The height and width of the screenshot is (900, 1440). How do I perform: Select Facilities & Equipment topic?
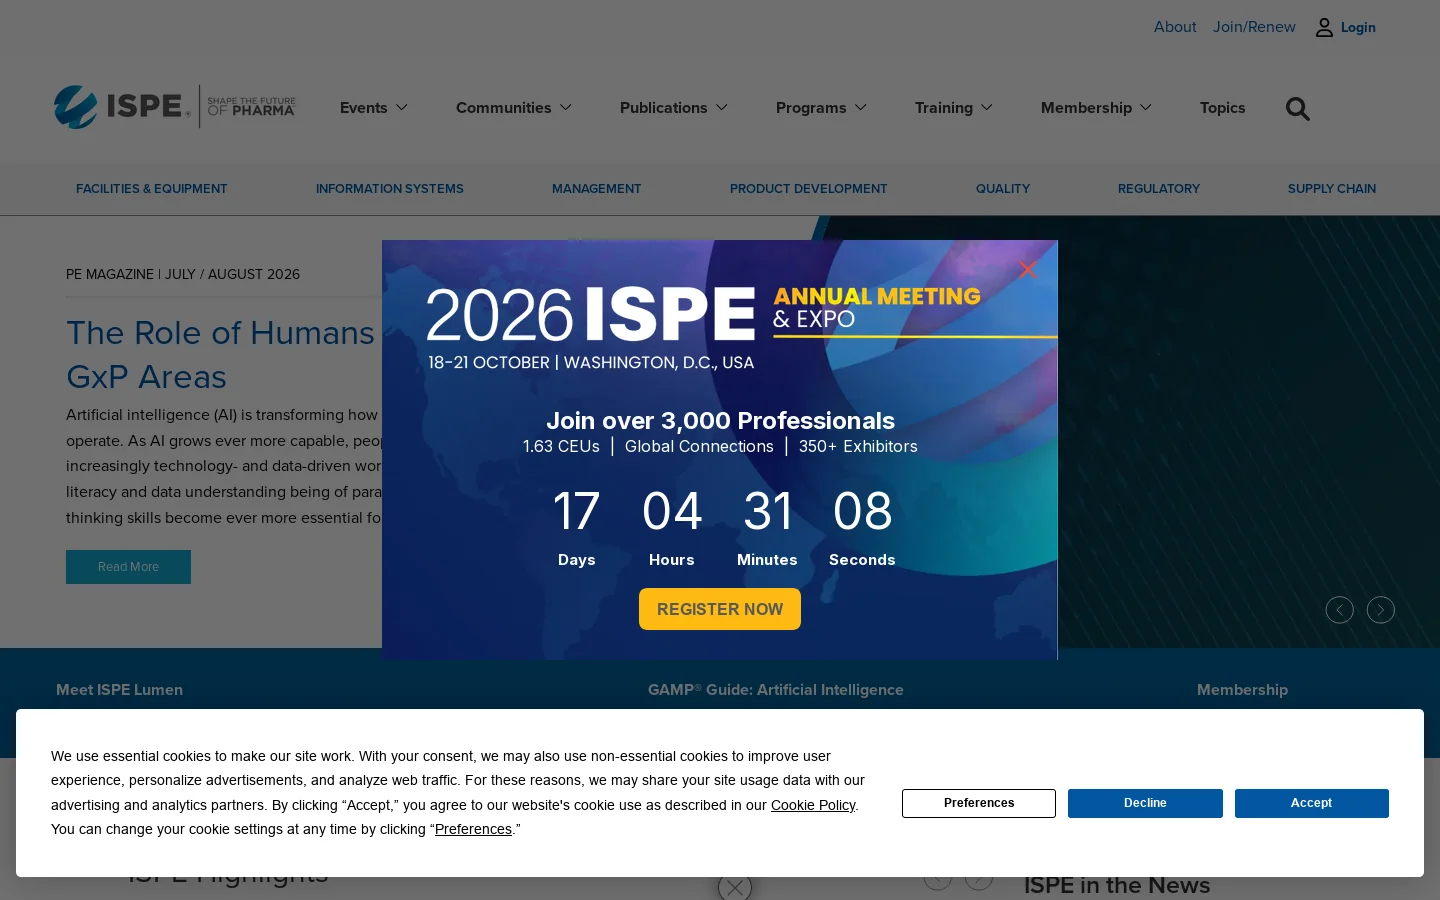point(152,189)
